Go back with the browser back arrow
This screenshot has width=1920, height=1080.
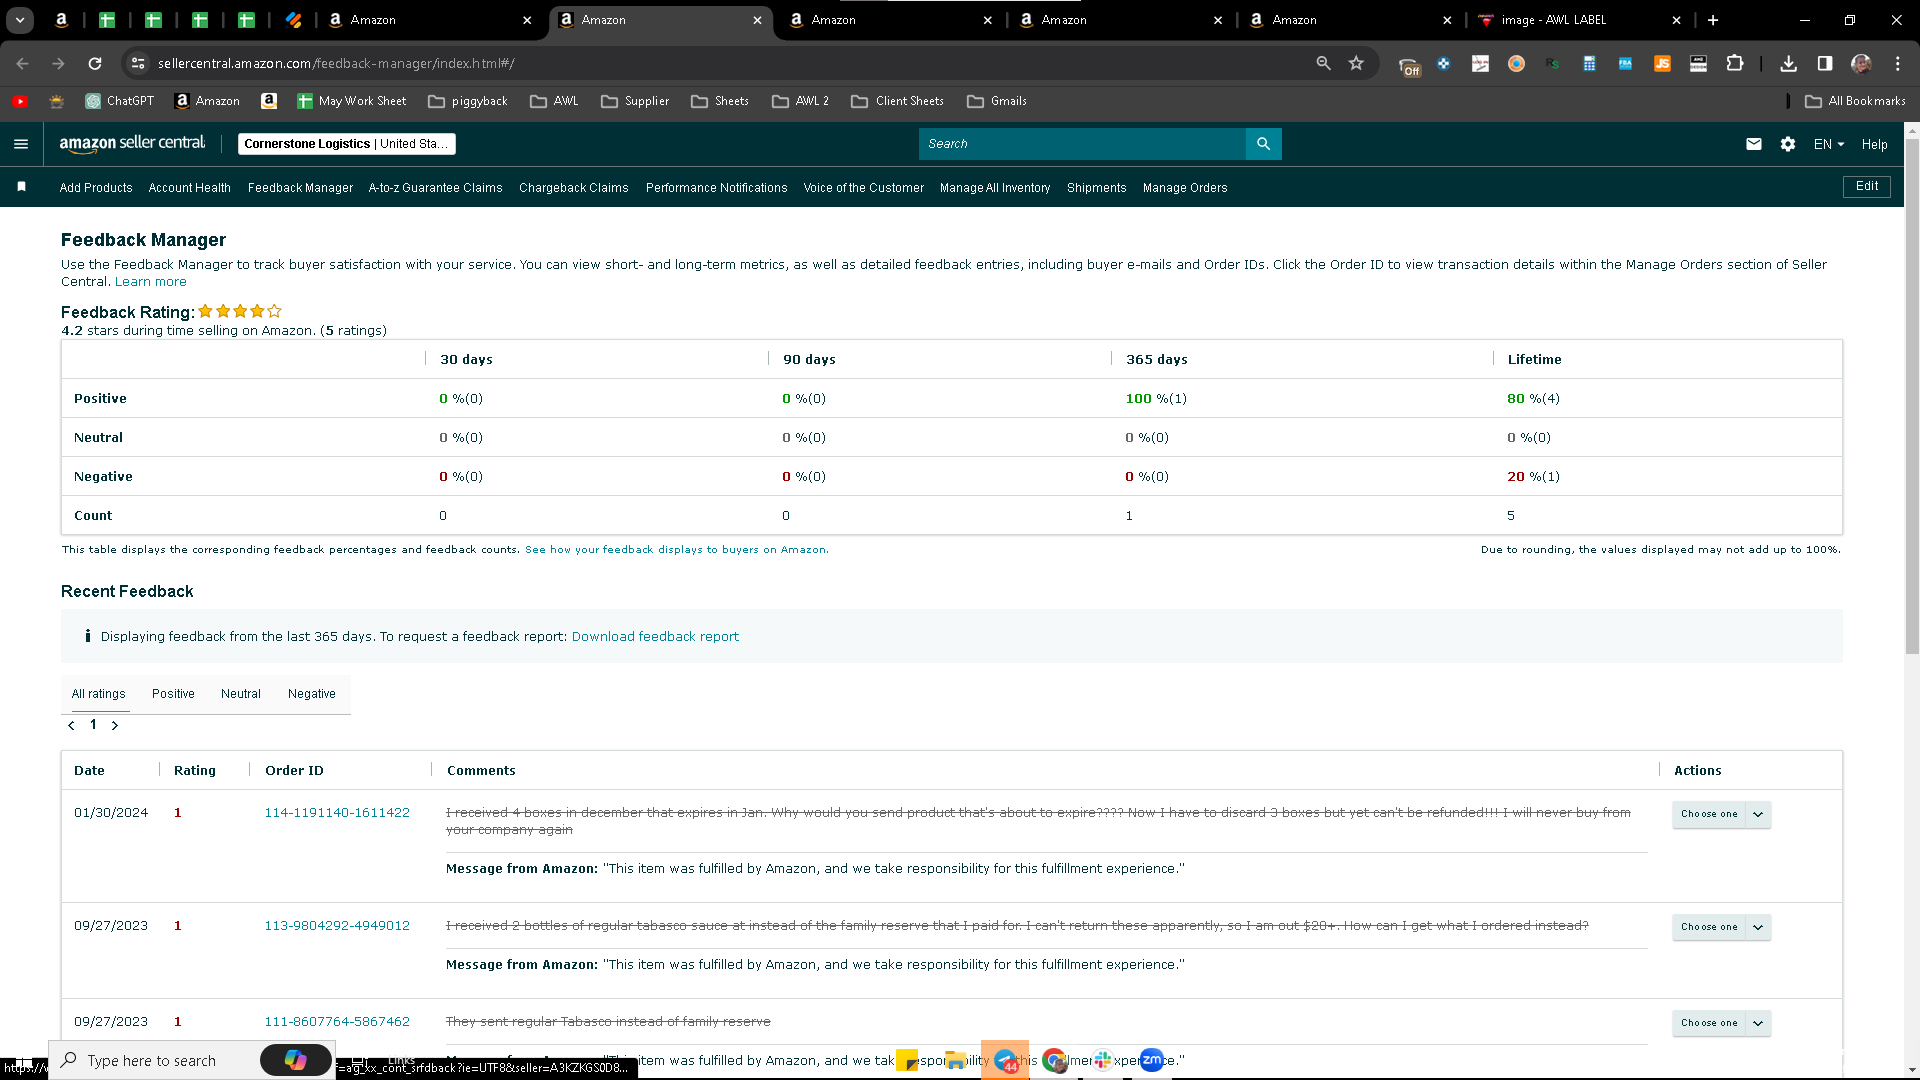22,63
